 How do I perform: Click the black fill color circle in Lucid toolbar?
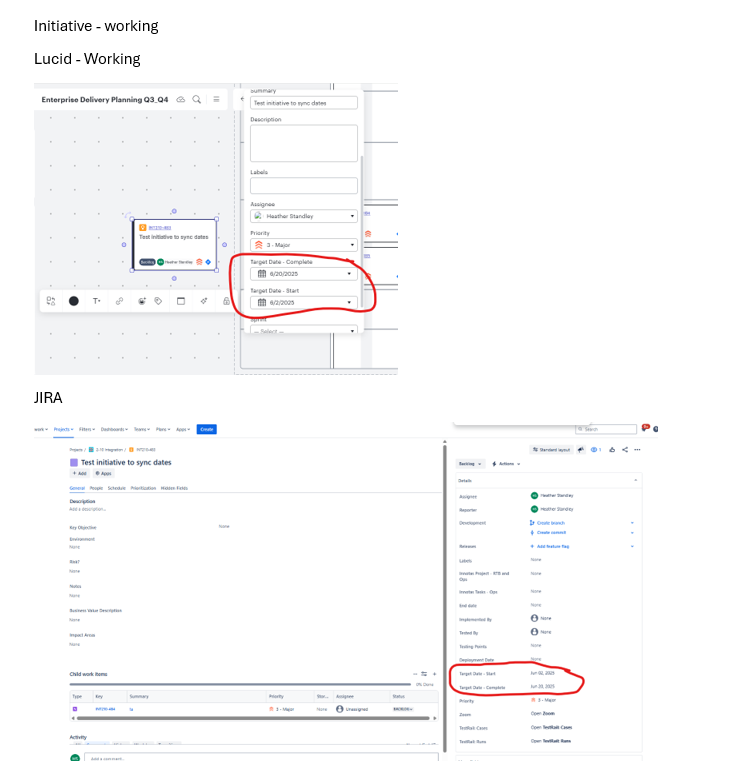point(73,301)
